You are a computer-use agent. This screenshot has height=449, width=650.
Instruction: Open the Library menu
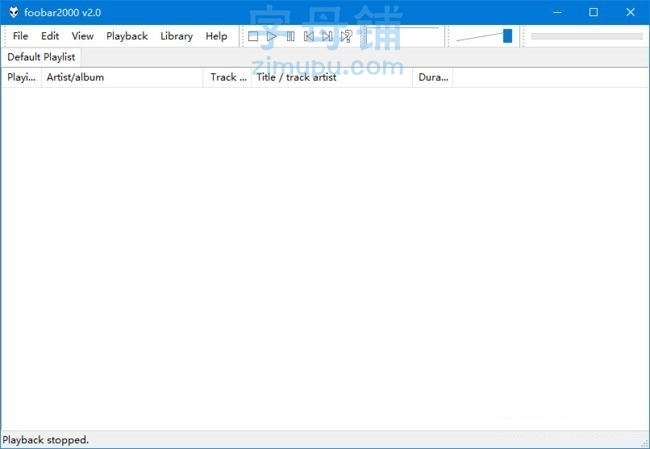click(x=176, y=36)
